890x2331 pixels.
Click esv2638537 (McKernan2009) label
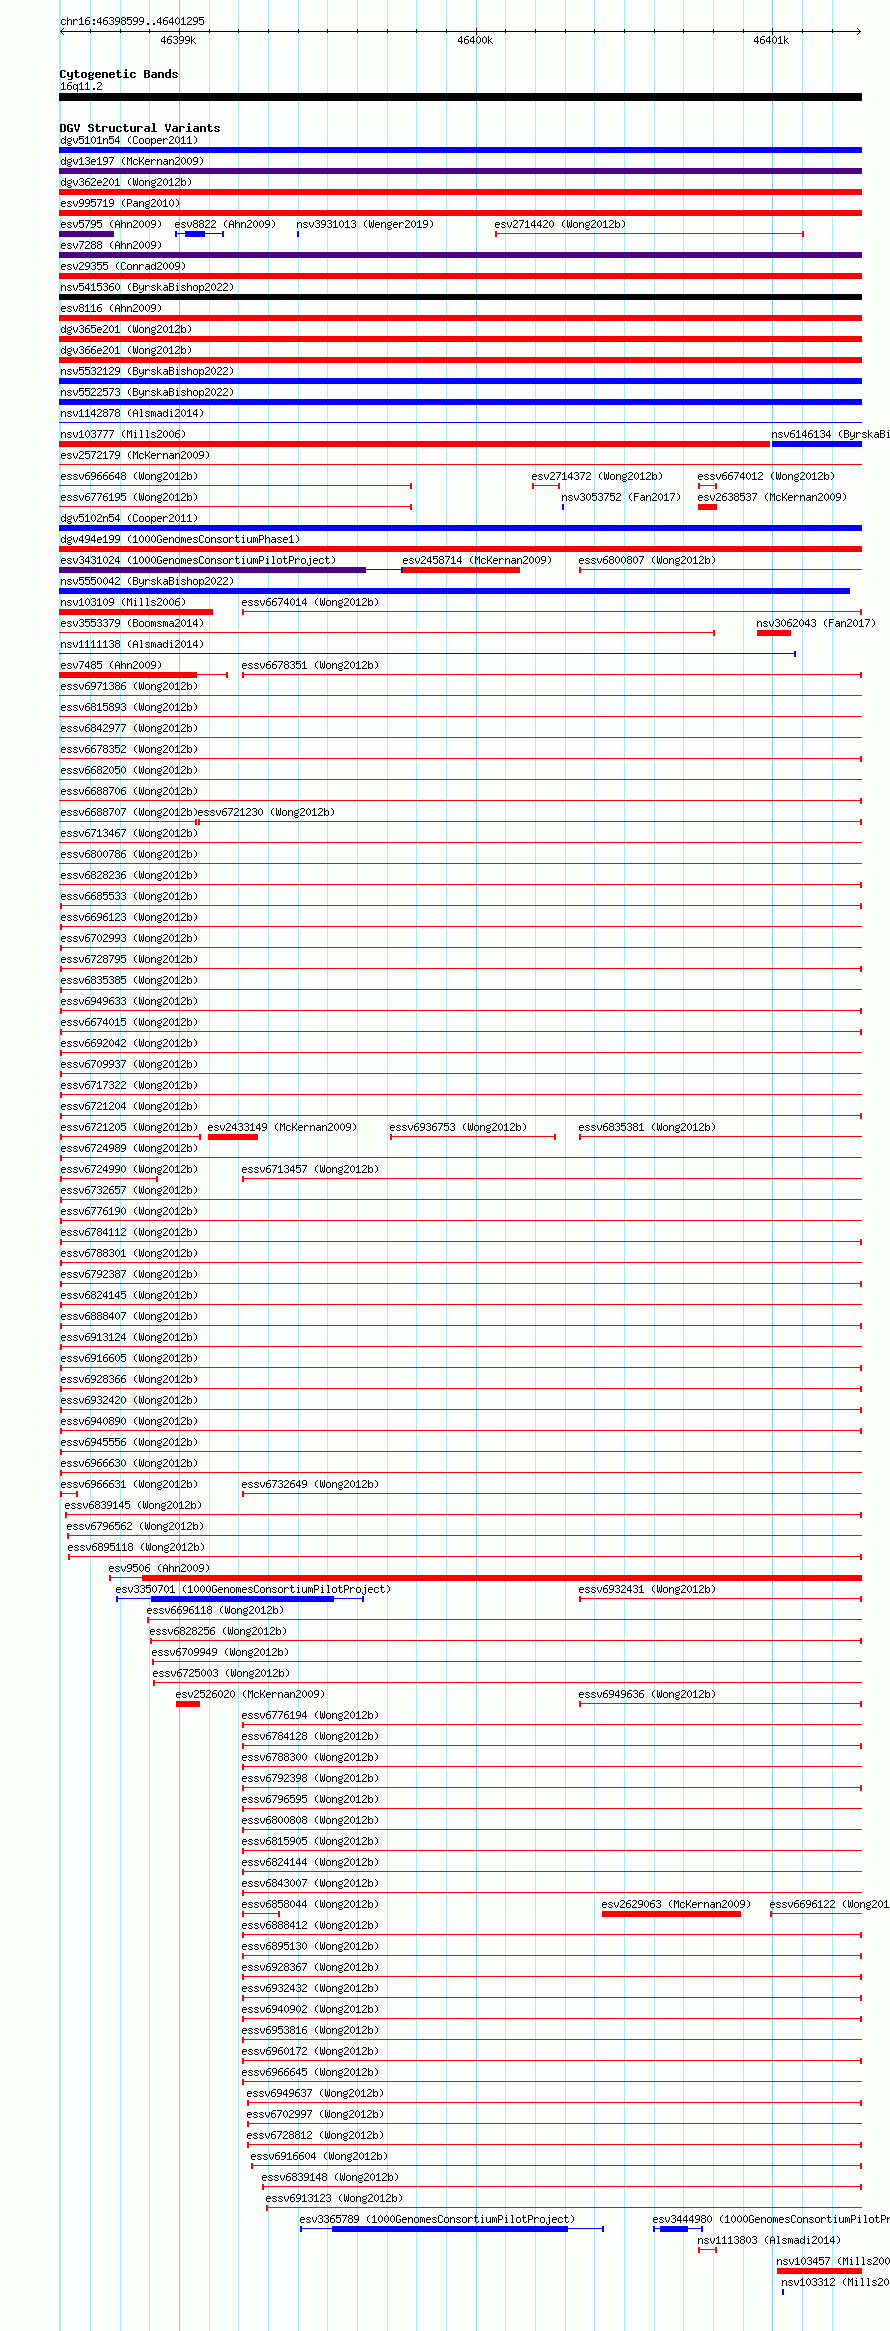772,497
